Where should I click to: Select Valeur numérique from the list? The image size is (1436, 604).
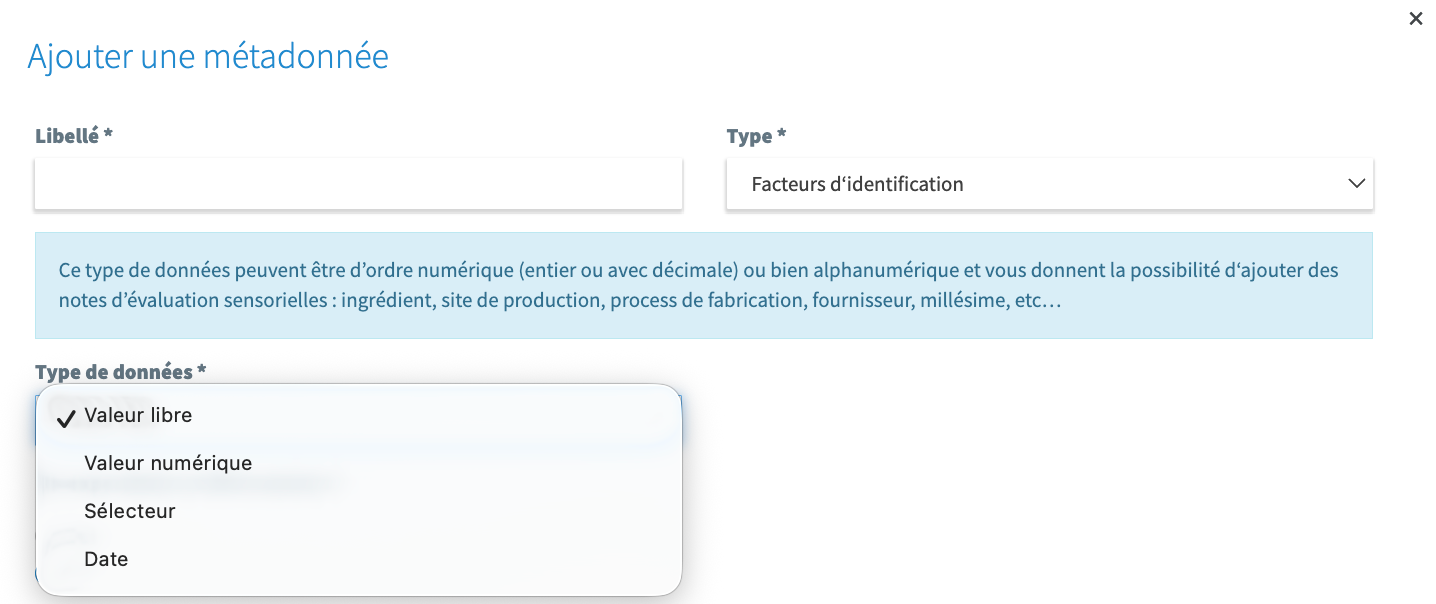tap(168, 463)
